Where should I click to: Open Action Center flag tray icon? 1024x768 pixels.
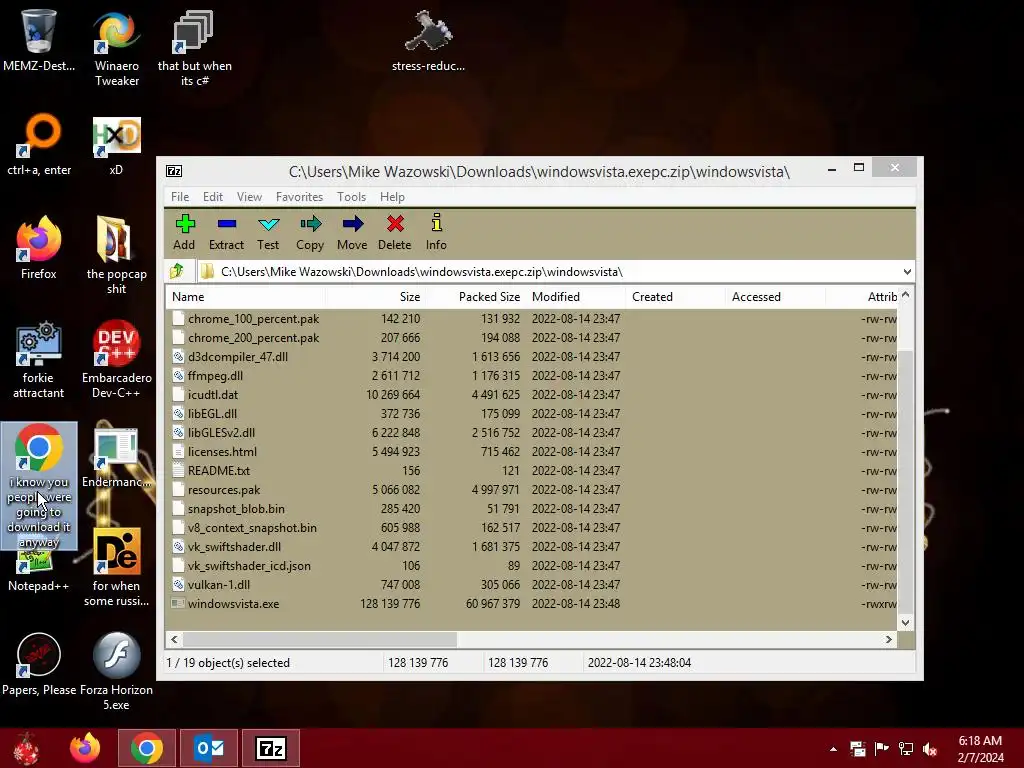click(x=882, y=749)
